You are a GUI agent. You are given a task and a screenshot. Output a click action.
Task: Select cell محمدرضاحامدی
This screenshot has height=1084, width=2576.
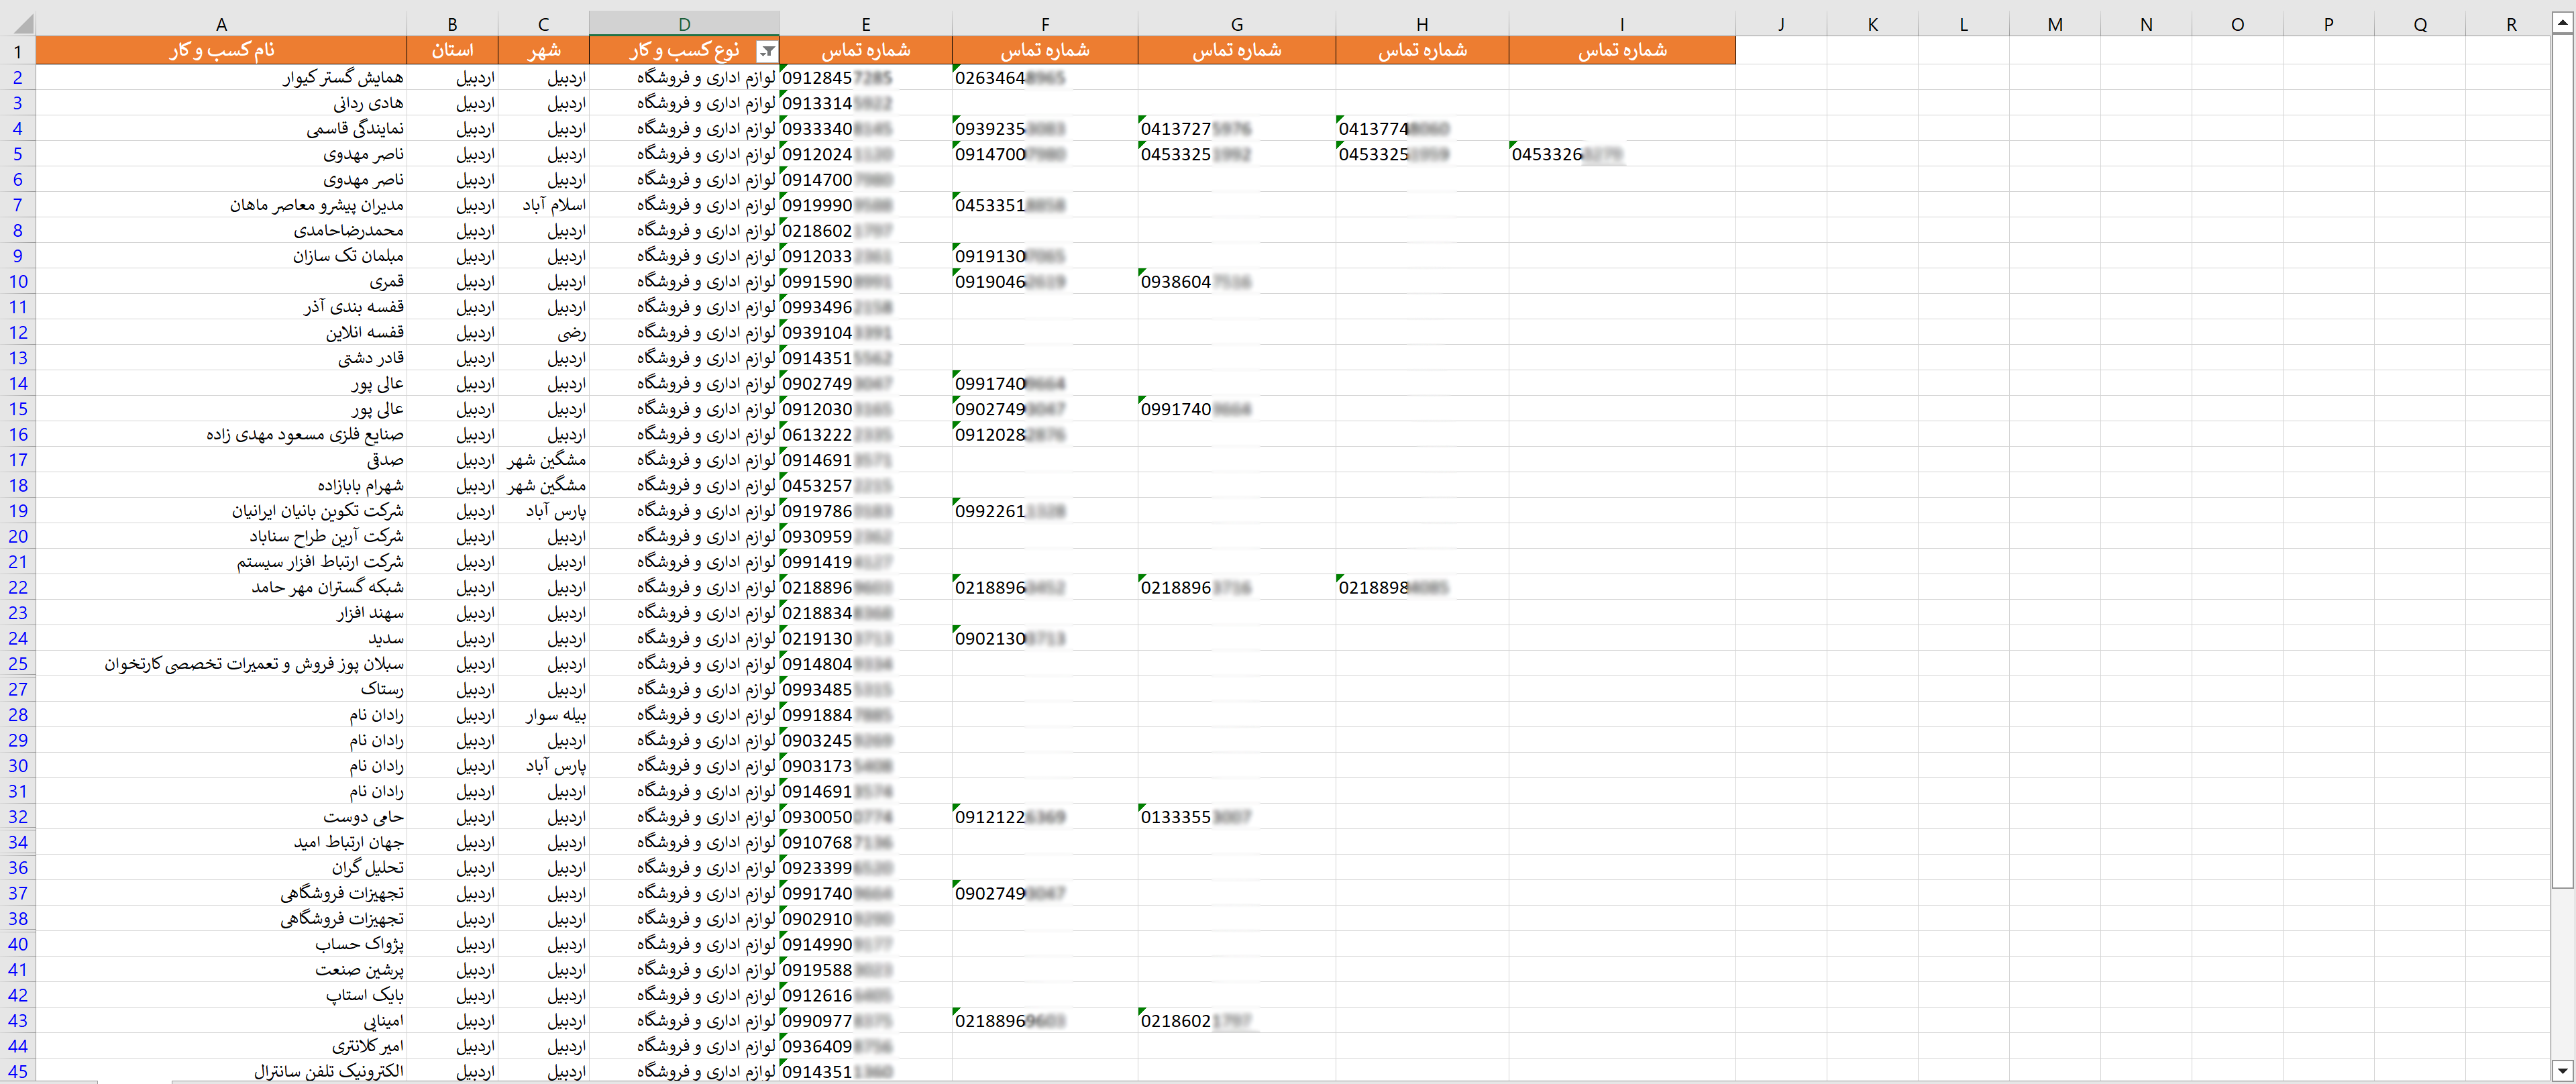(221, 231)
